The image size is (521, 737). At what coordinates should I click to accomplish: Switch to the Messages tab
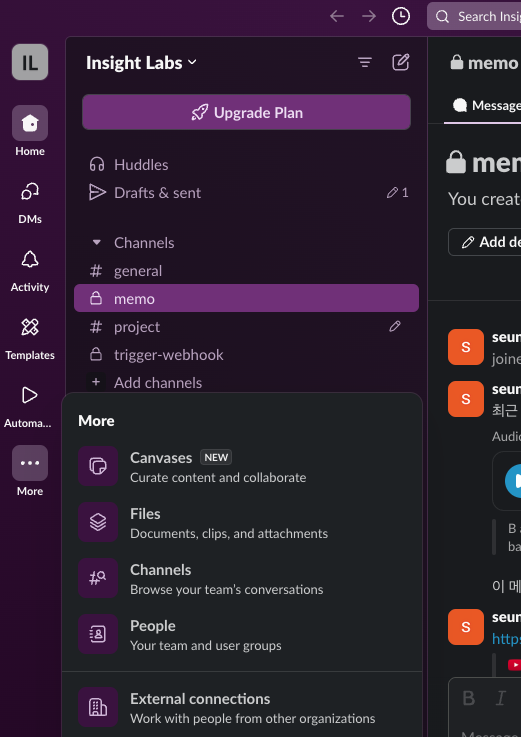pos(484,106)
